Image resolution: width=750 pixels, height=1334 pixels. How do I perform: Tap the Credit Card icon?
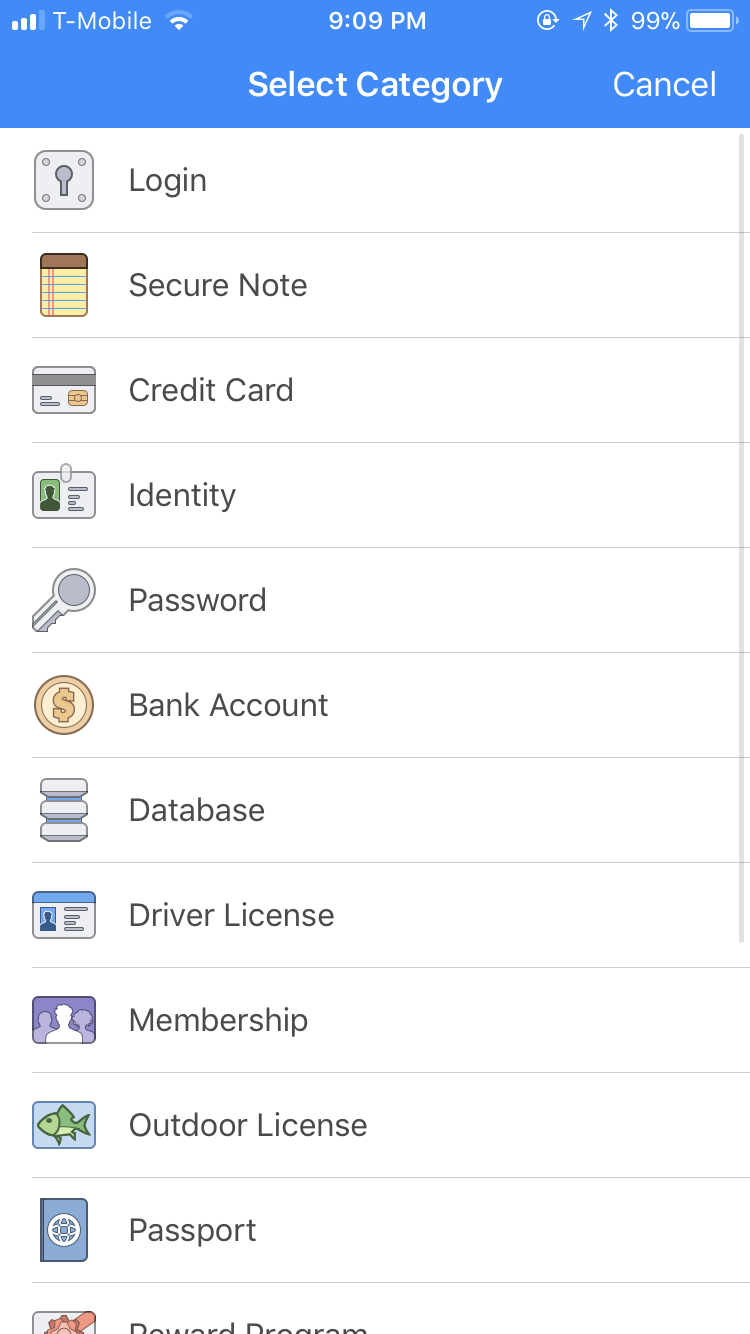pyautogui.click(x=64, y=390)
